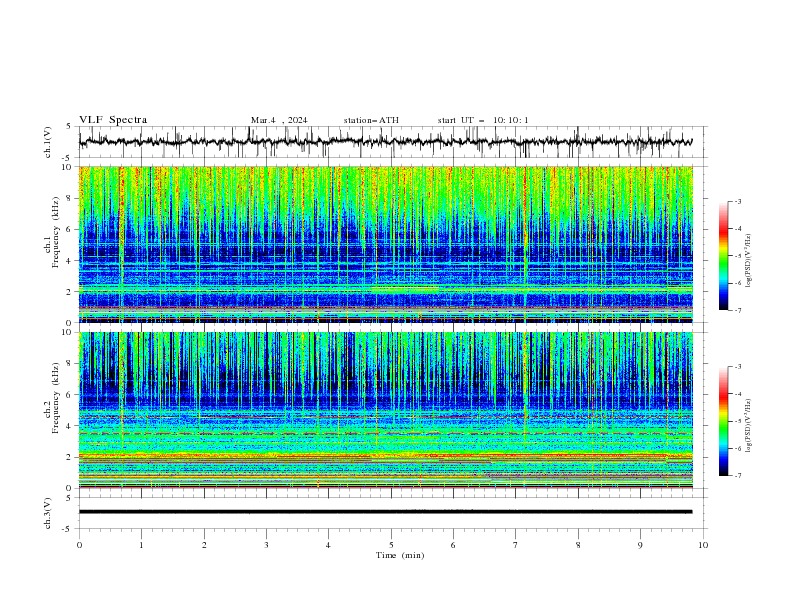Click time axis tick label "6"

point(453,545)
